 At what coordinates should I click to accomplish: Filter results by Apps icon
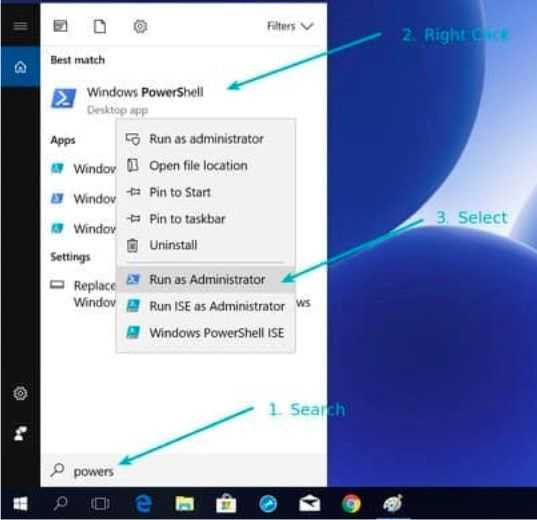(x=61, y=26)
